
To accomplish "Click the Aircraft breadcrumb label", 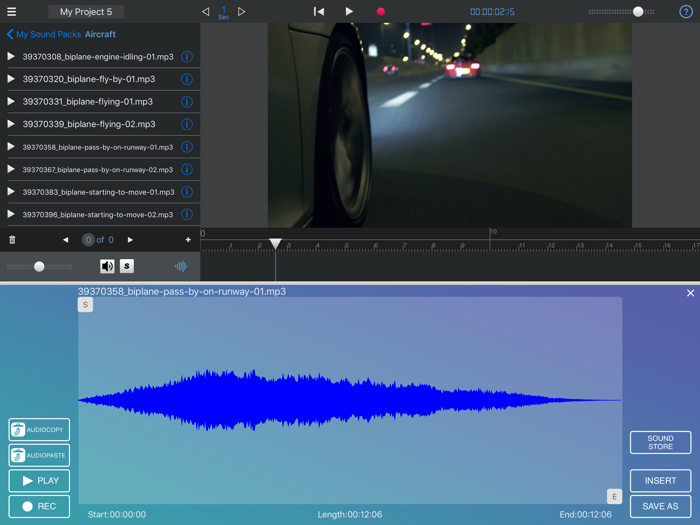I will [100, 34].
